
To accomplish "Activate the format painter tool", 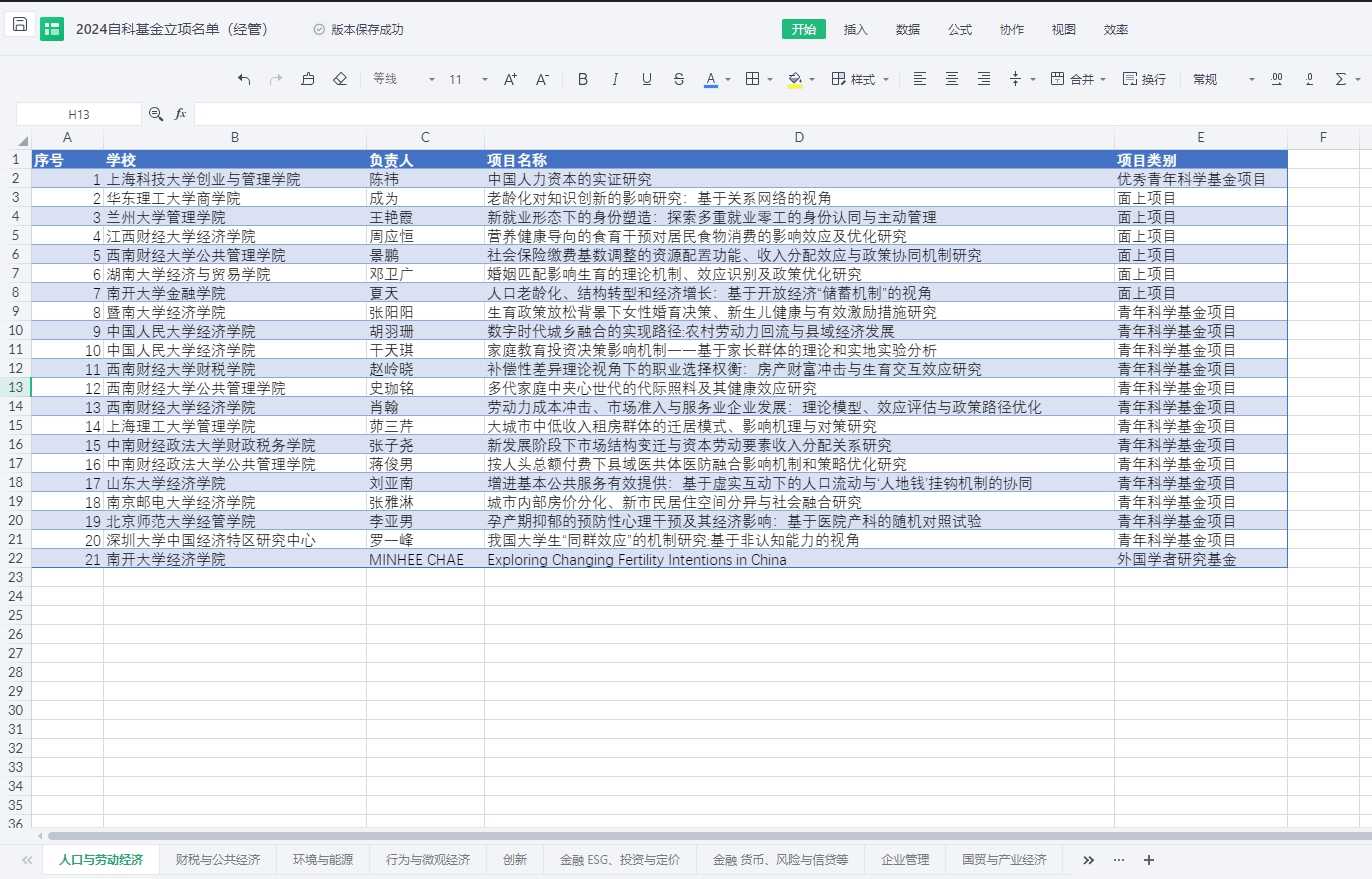I will pos(308,79).
